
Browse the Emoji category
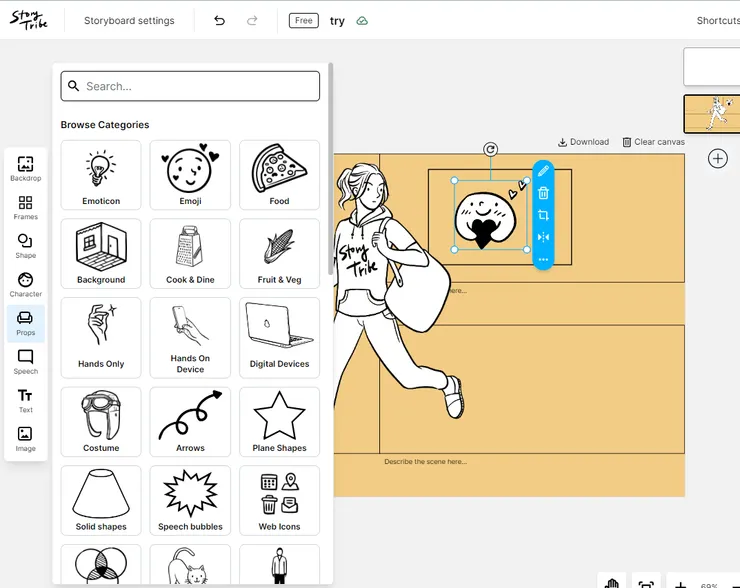click(190, 175)
